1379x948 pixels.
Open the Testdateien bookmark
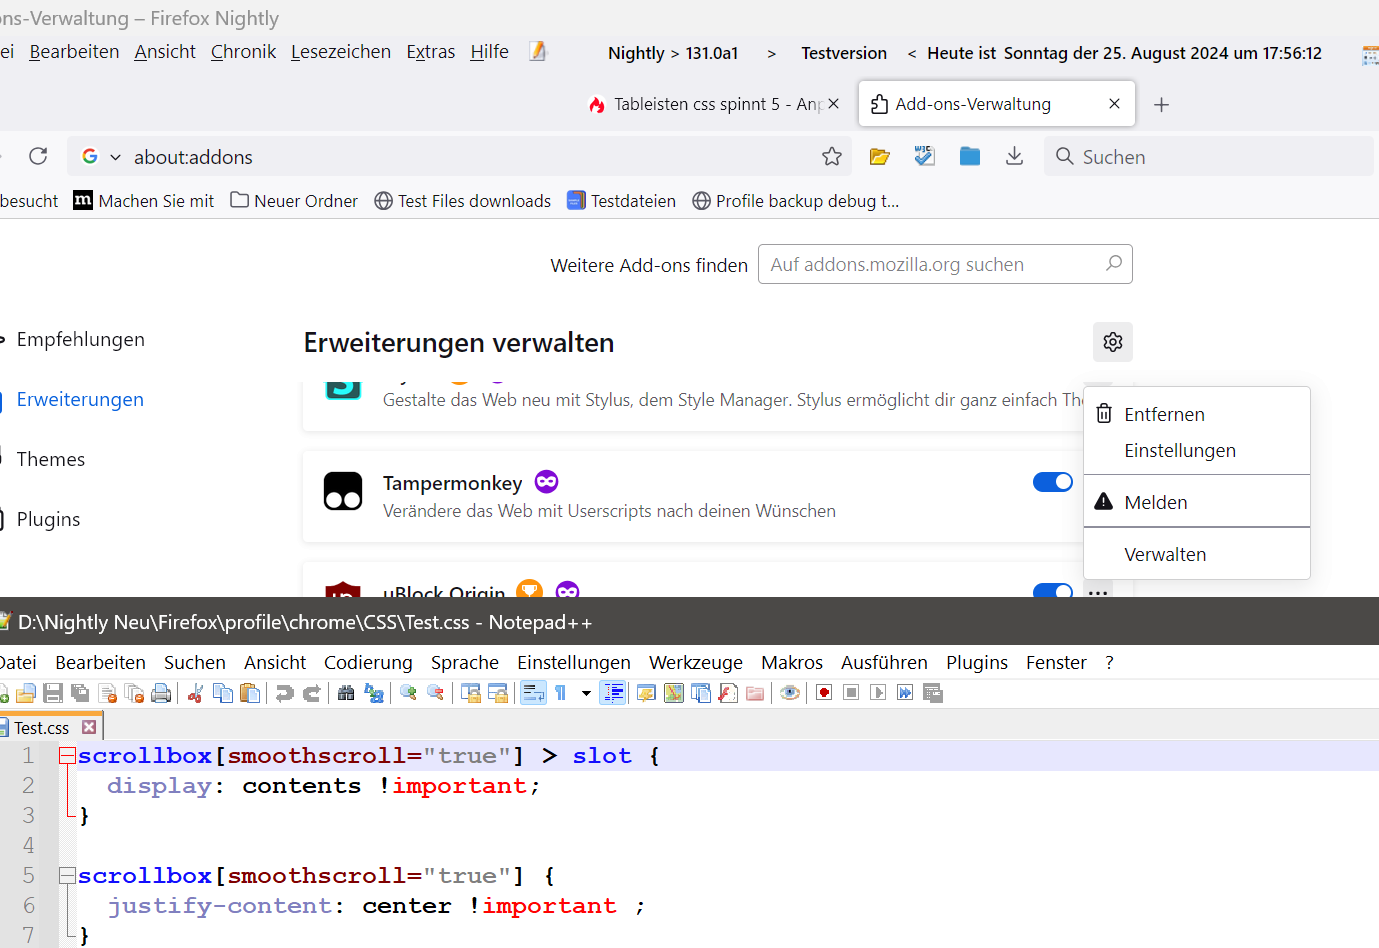point(621,201)
